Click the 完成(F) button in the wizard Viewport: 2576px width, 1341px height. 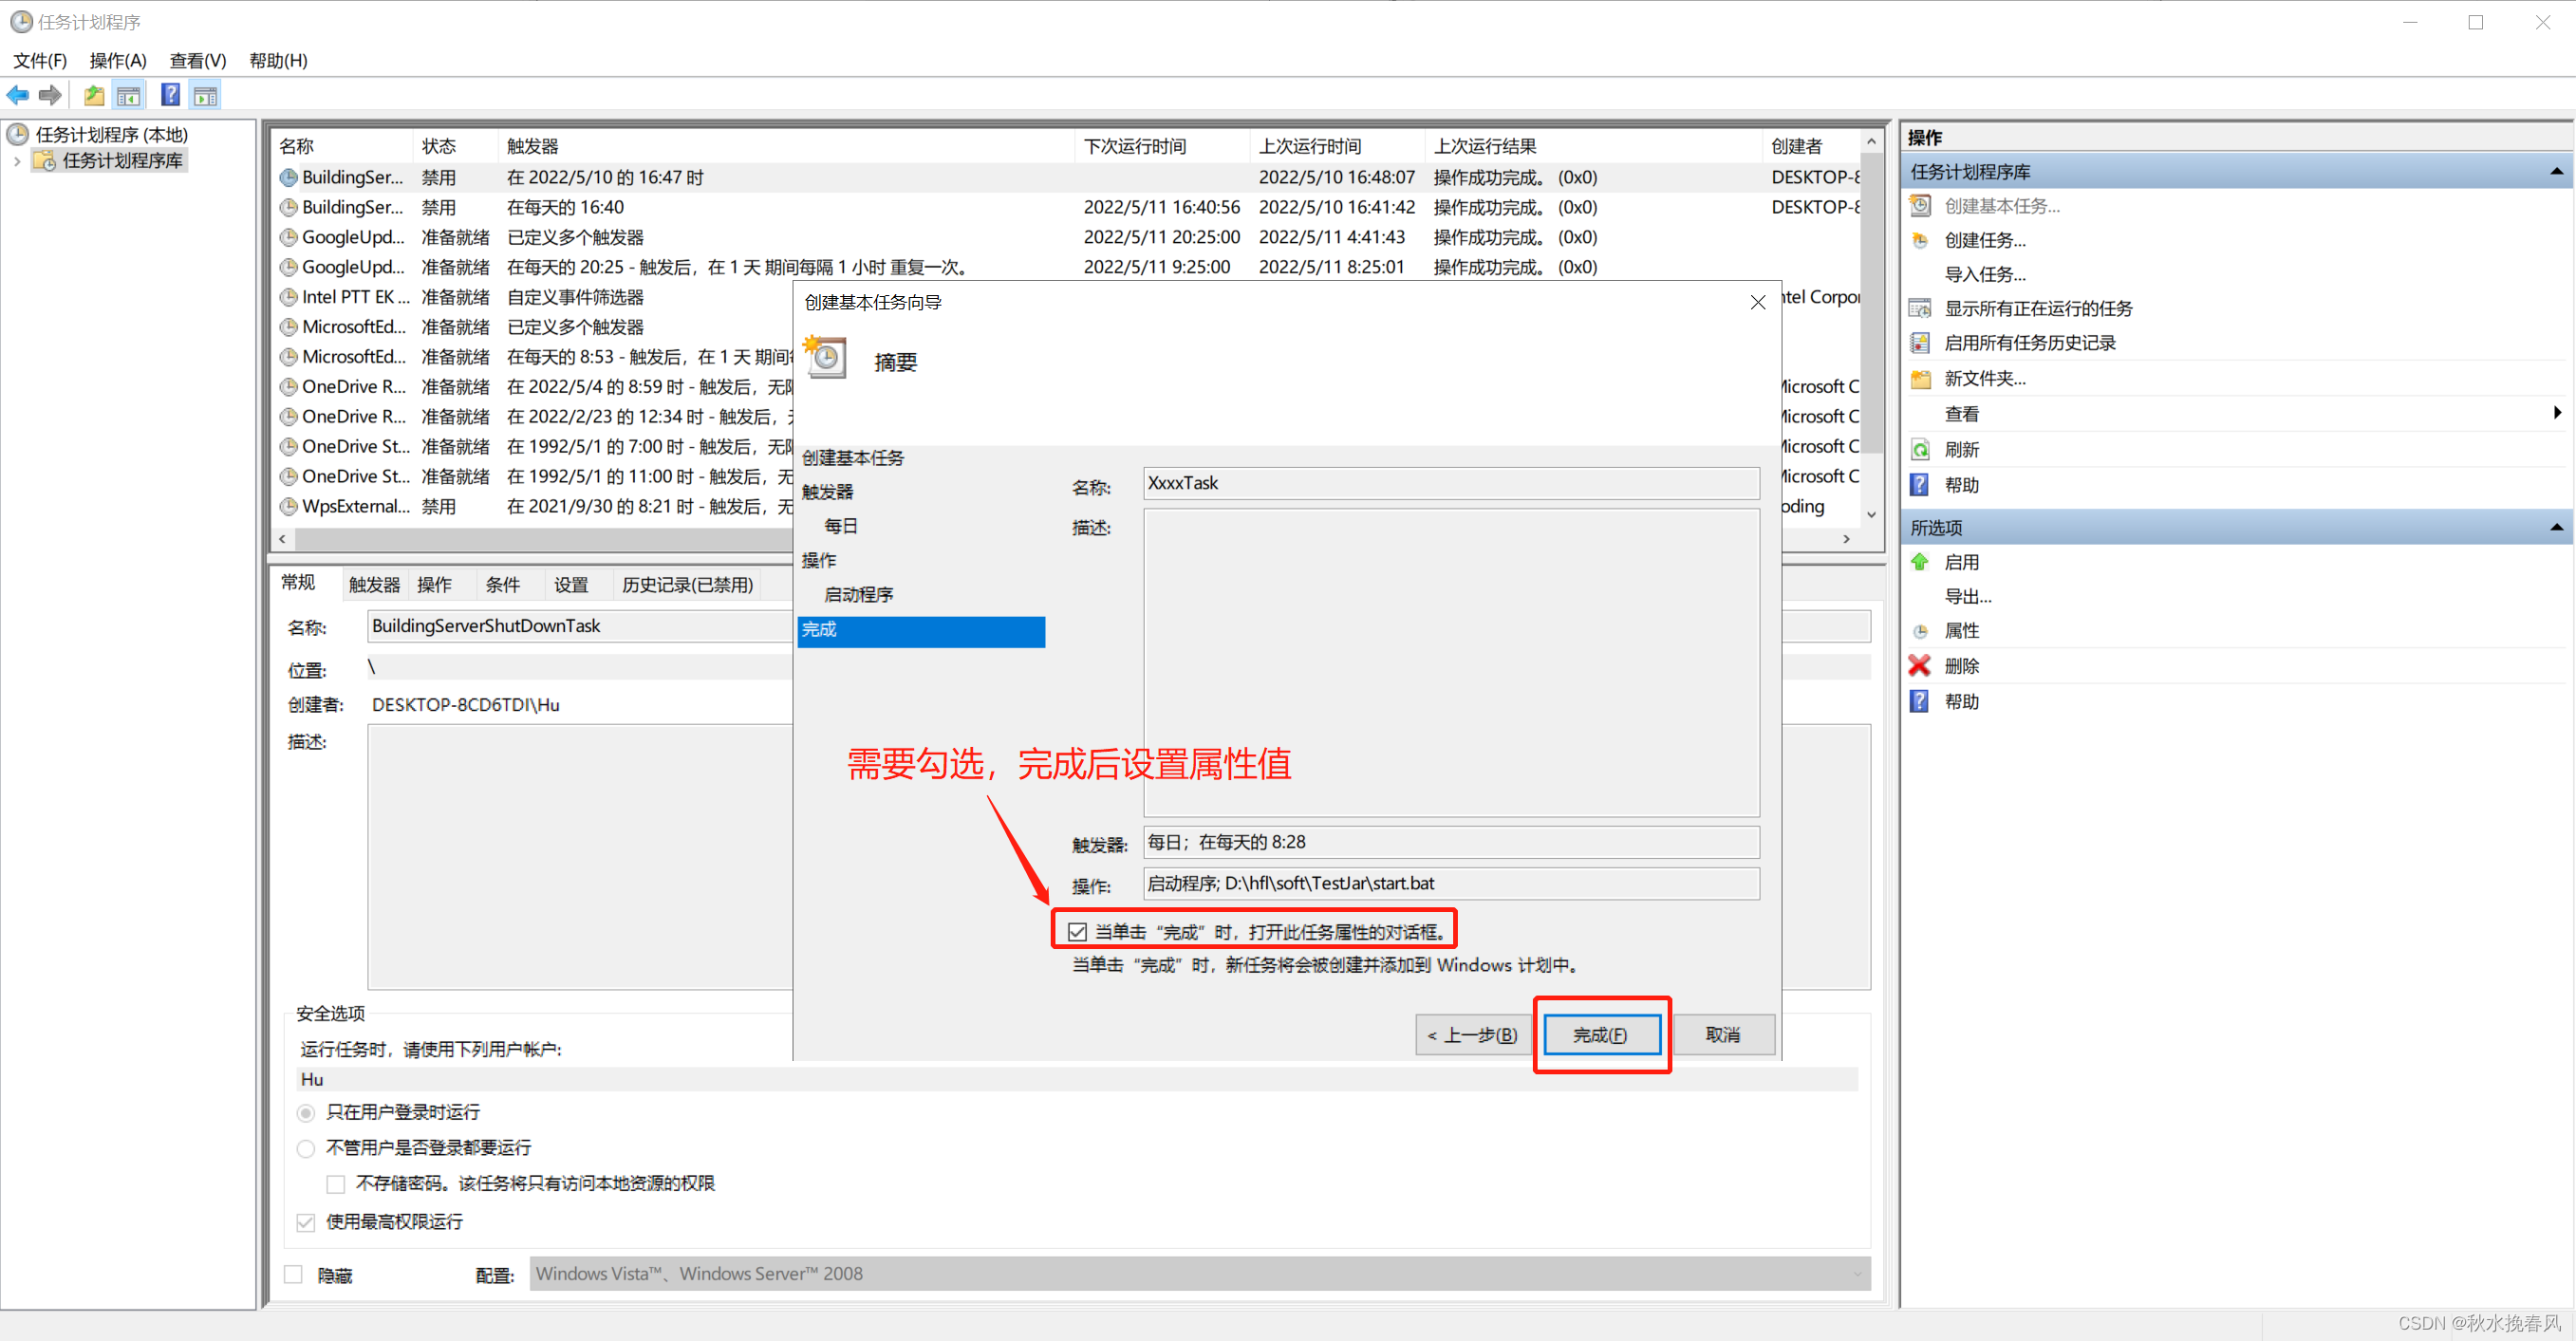click(x=1602, y=1035)
